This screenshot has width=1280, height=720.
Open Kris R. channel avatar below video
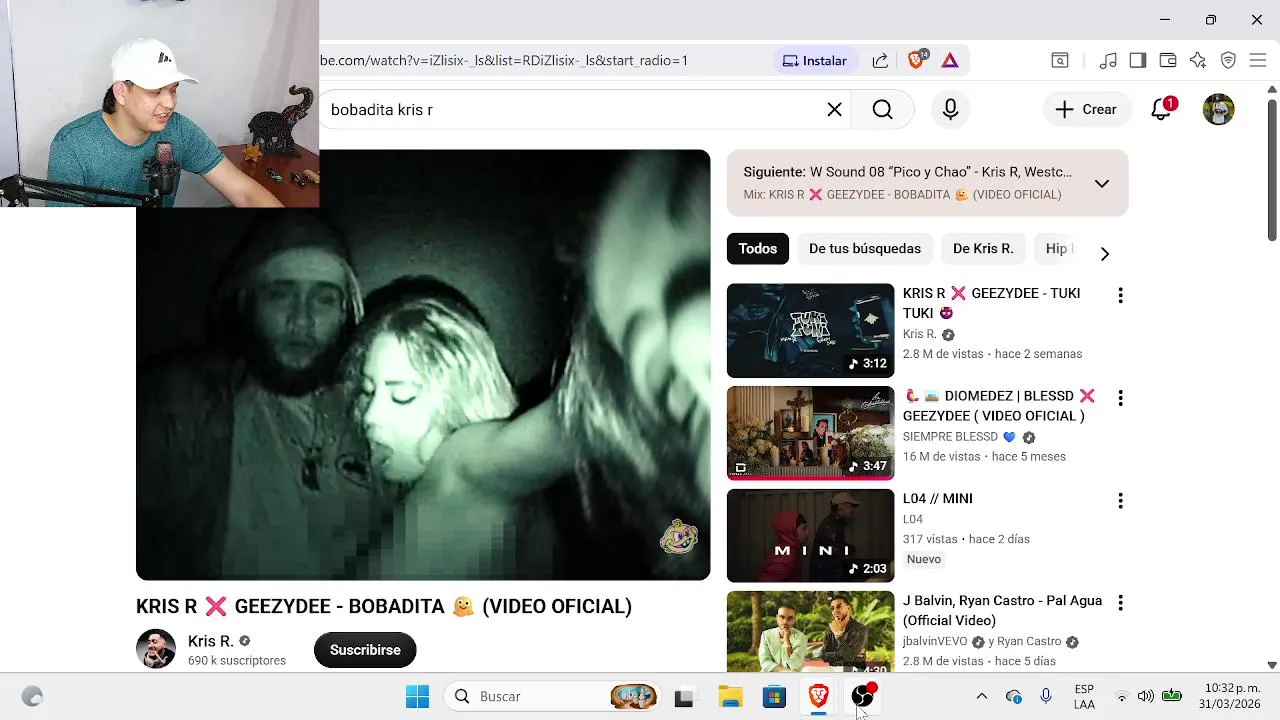click(156, 649)
